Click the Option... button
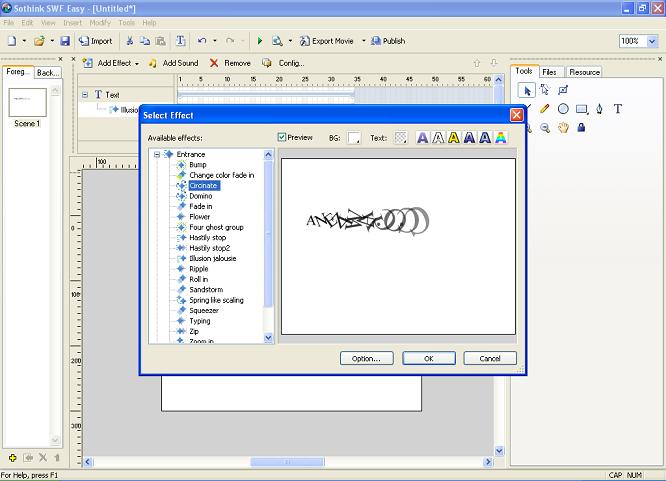Image resolution: width=666 pixels, height=481 pixels. 367,358
